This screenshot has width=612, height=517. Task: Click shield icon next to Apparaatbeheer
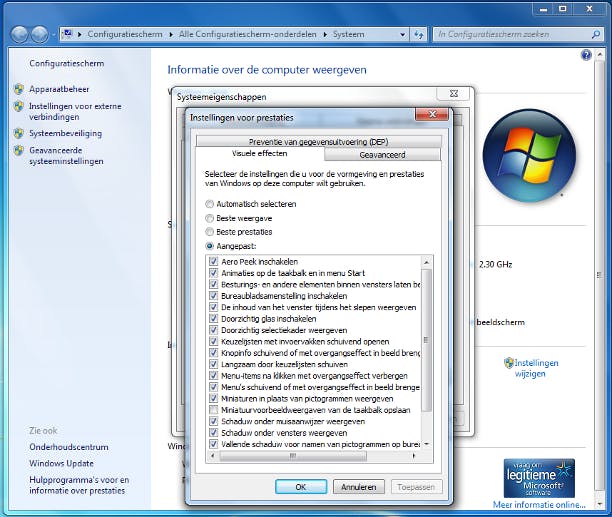(19, 89)
